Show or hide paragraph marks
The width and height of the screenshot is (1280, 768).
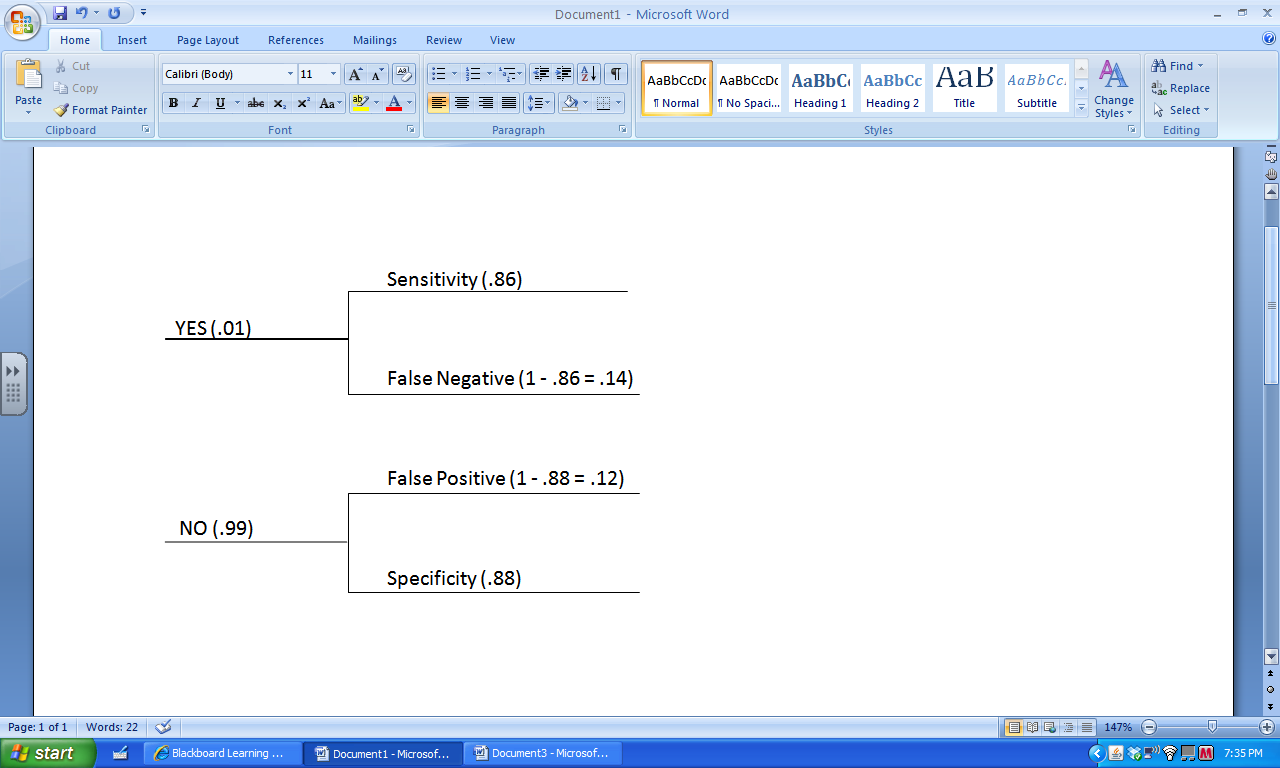pyautogui.click(x=616, y=74)
